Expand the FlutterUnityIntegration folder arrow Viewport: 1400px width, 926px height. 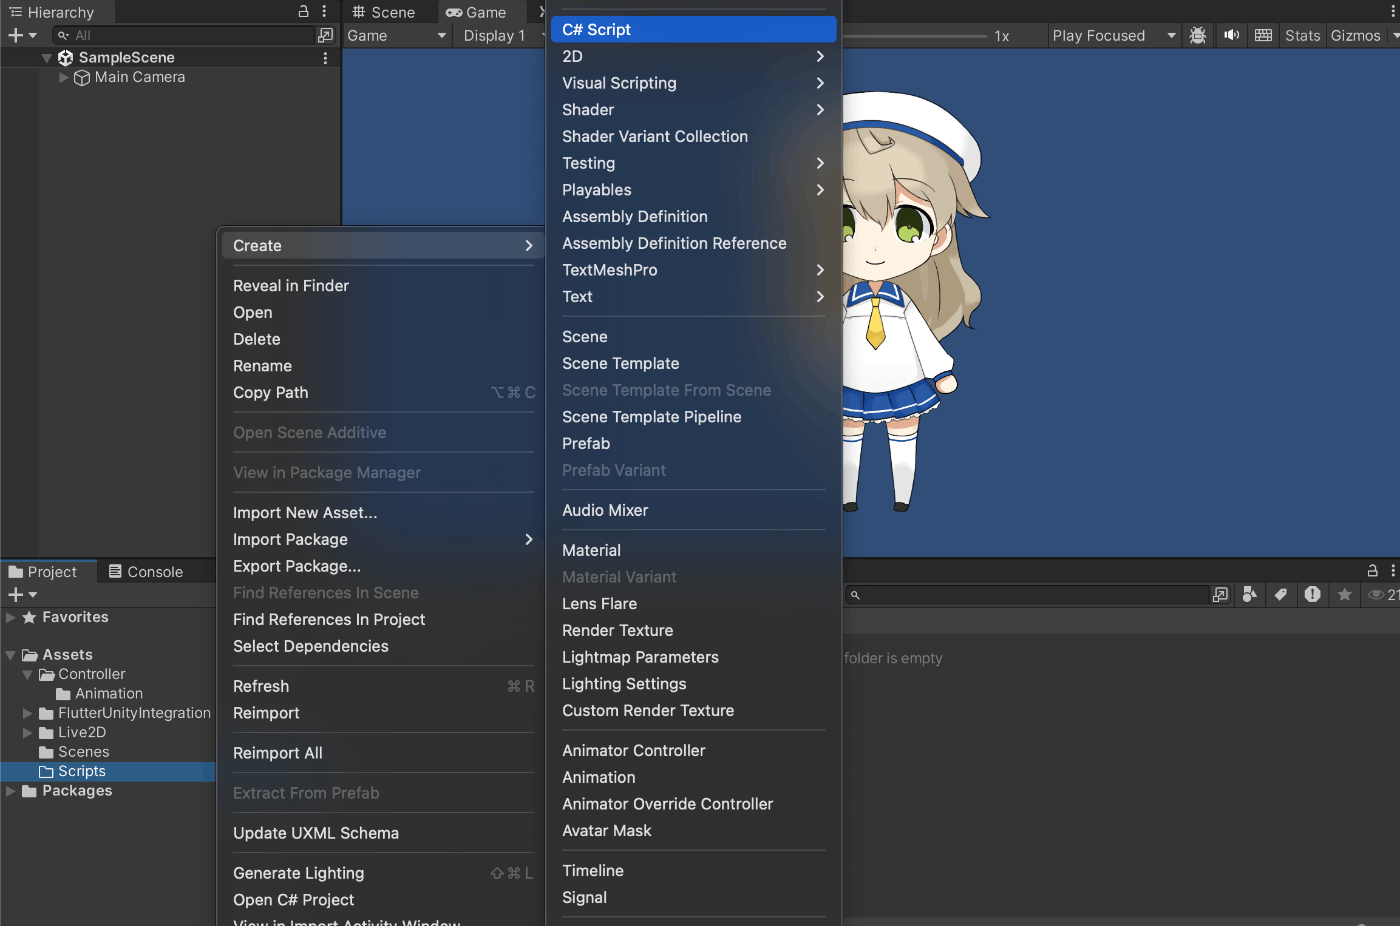[x=28, y=714]
